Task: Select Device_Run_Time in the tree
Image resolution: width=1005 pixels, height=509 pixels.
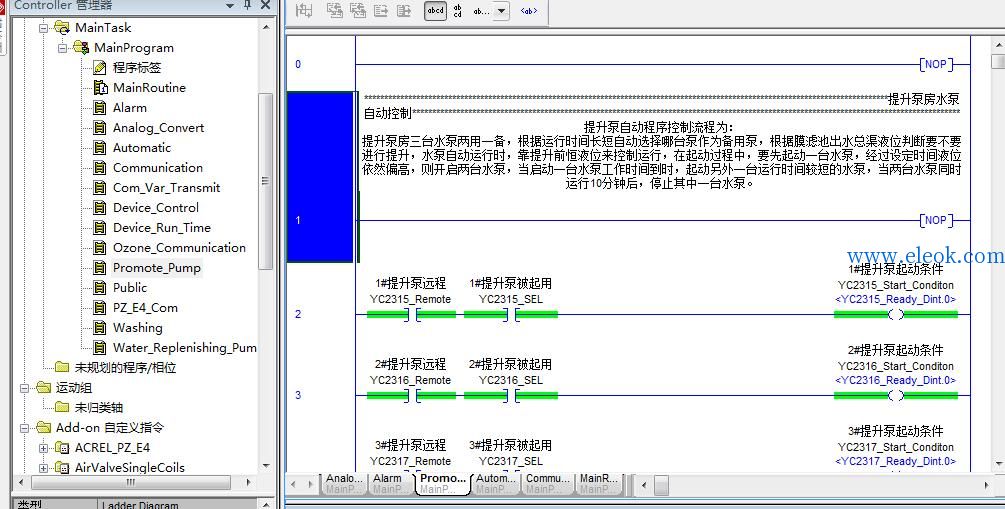Action: tap(162, 228)
